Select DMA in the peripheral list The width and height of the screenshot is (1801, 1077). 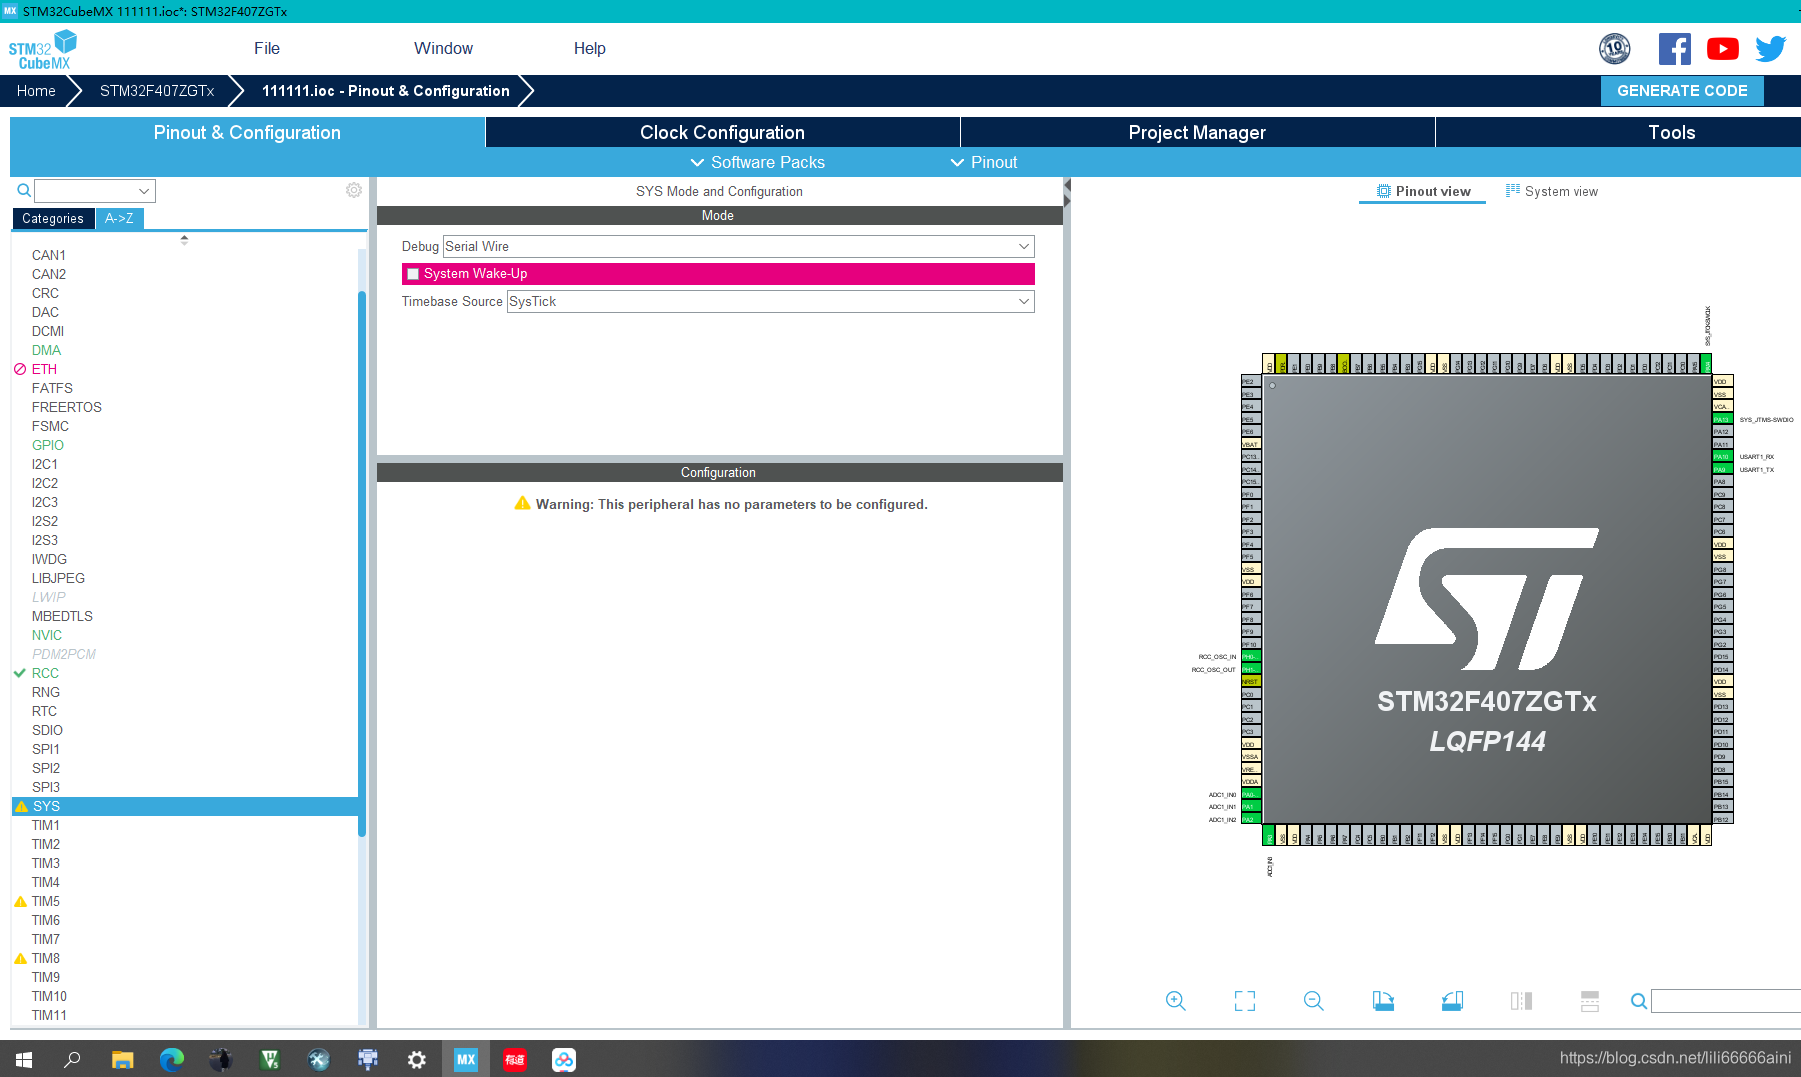46,350
